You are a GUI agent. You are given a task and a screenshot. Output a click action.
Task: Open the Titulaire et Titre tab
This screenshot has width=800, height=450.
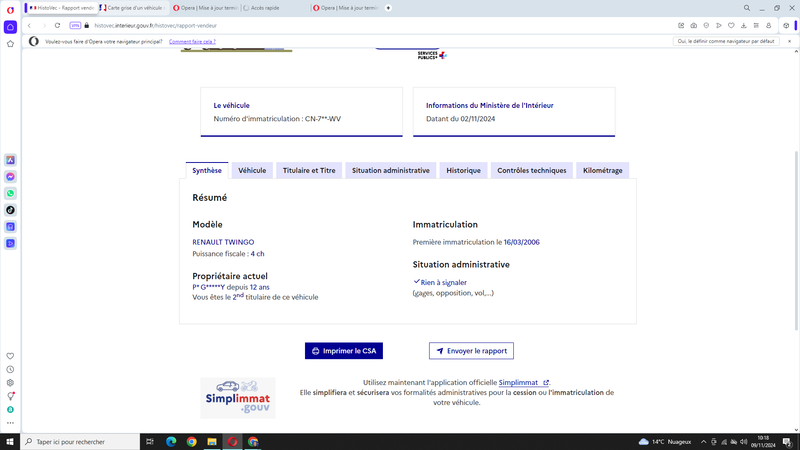309,170
